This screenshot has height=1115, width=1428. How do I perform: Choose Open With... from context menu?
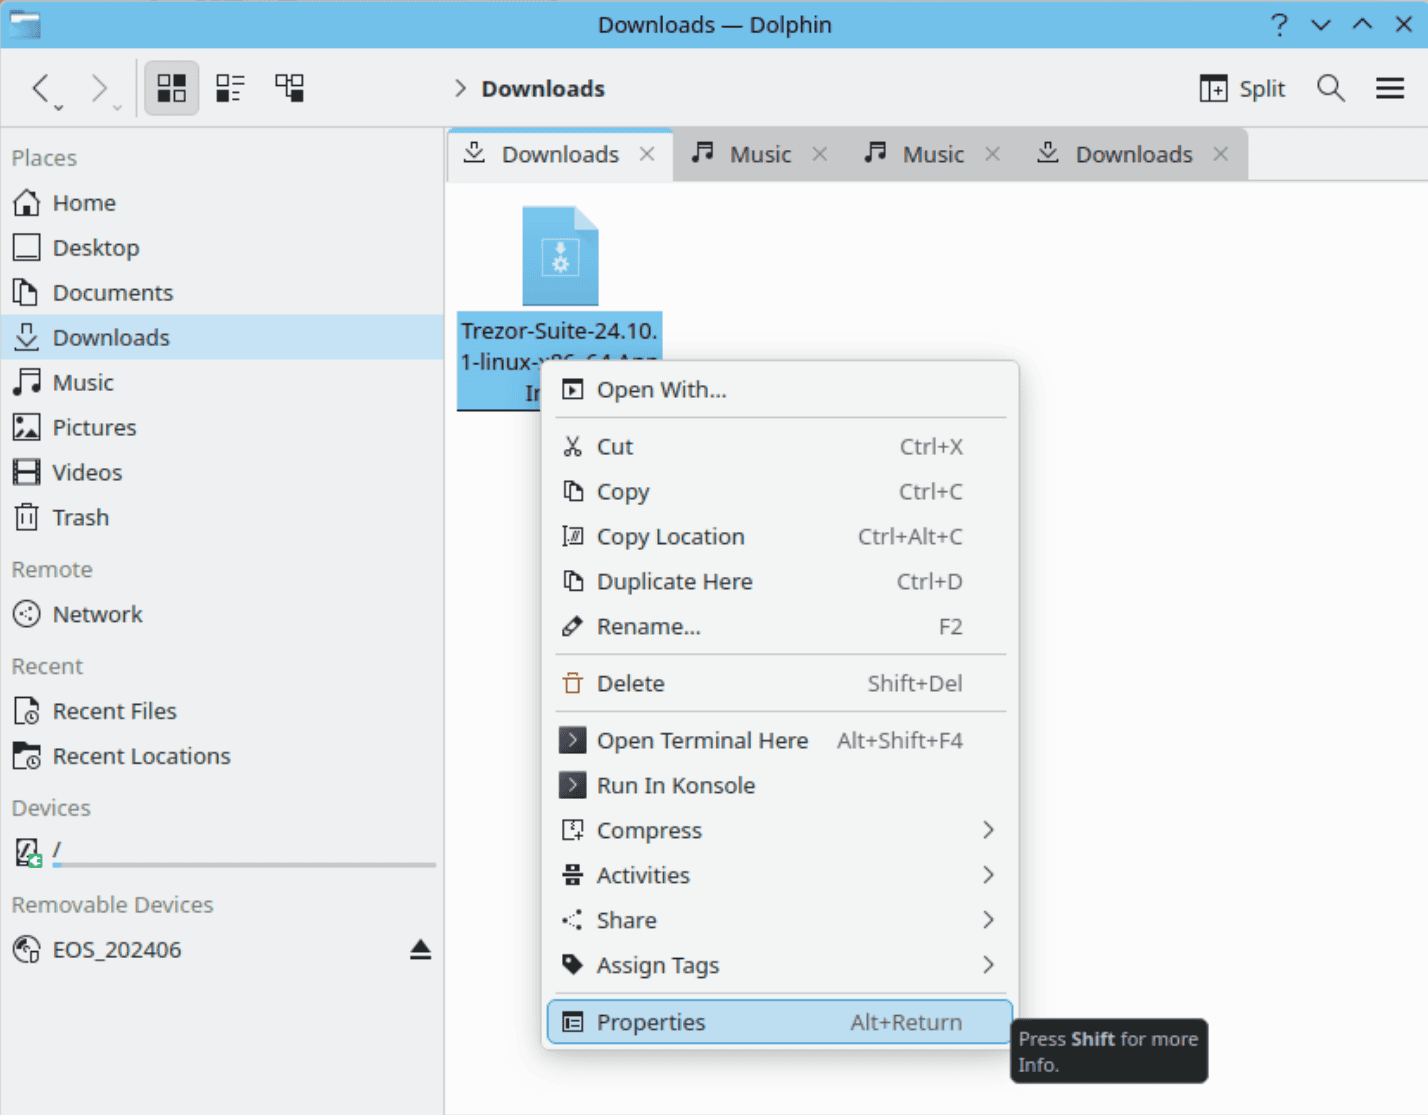pyautogui.click(x=779, y=390)
